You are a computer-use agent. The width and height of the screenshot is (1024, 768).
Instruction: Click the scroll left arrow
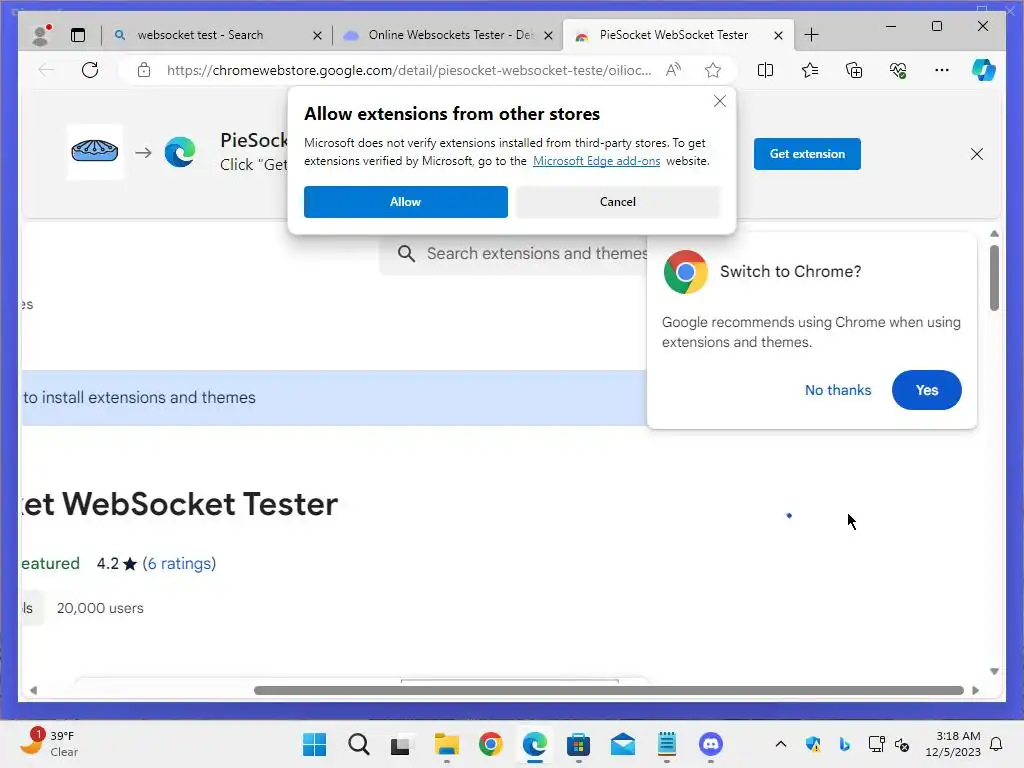coord(33,690)
